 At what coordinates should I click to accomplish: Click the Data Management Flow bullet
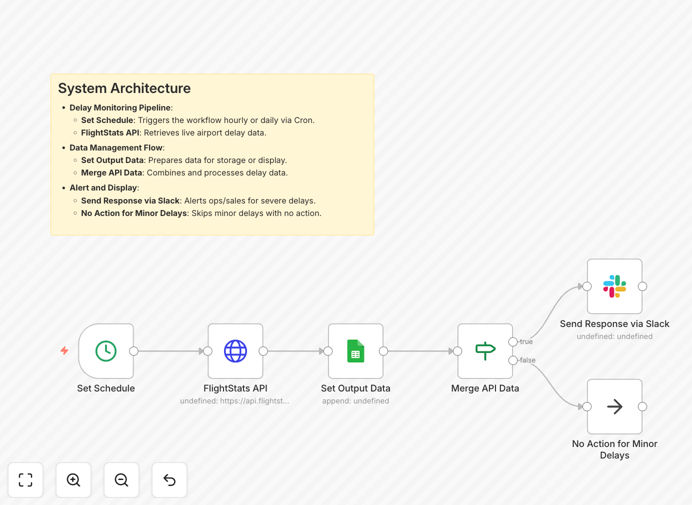tap(117, 147)
